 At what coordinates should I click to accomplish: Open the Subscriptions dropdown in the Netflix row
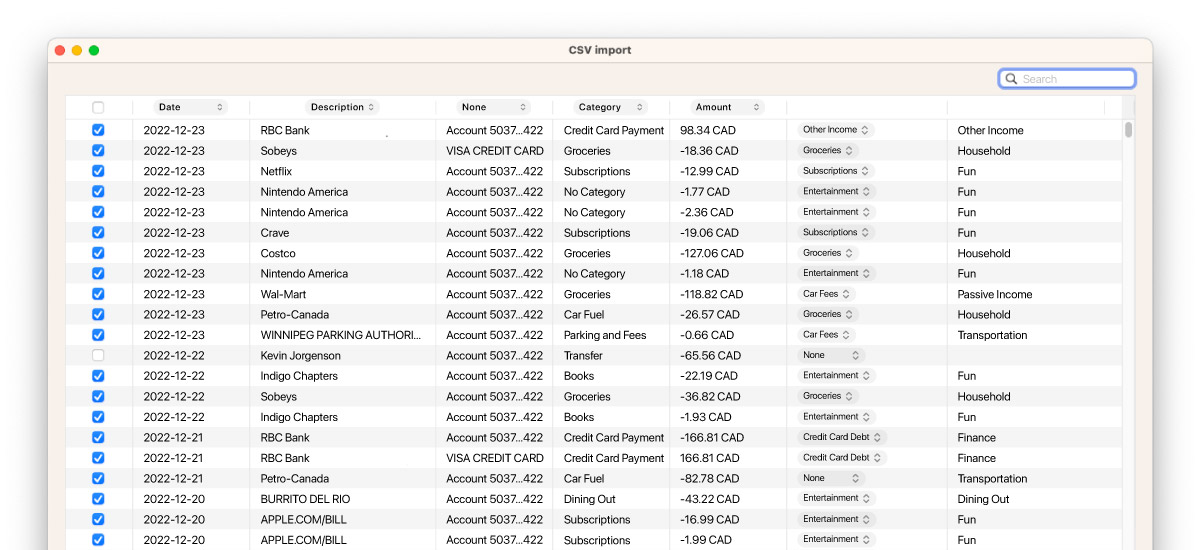click(836, 171)
